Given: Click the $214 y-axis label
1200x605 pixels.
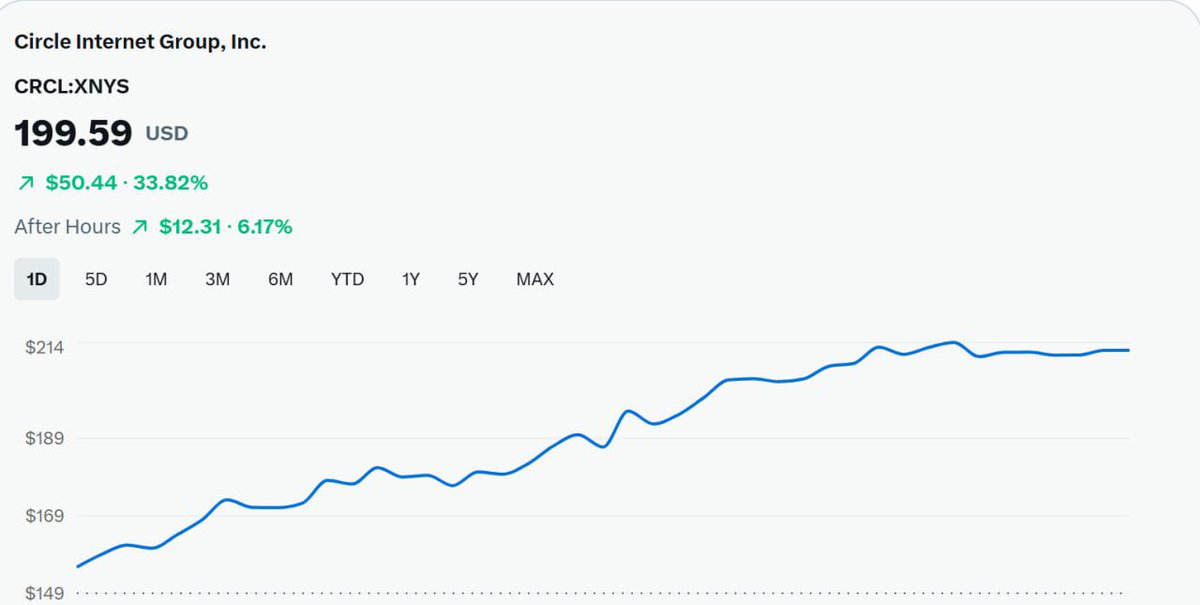Looking at the screenshot, I should coord(45,347).
